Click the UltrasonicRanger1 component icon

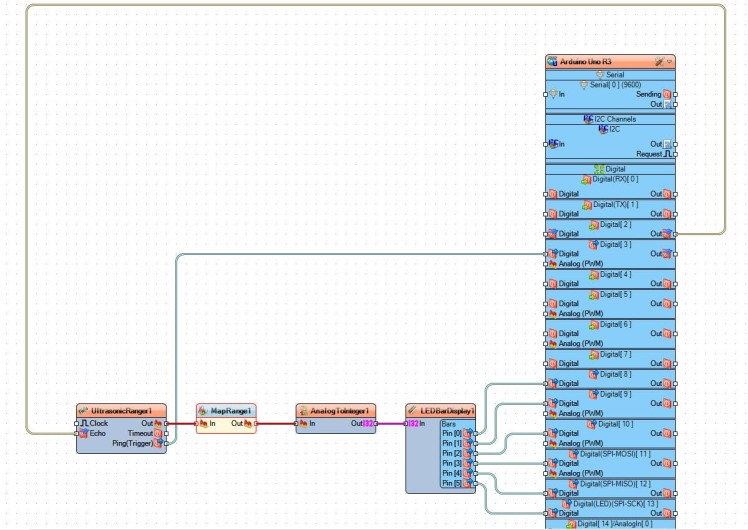(x=84, y=411)
